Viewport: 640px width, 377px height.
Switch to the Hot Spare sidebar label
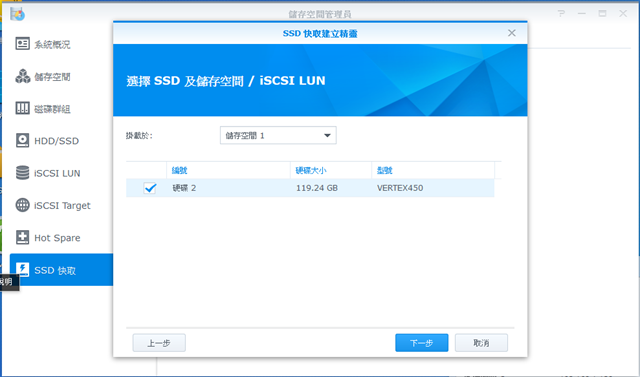(57, 238)
